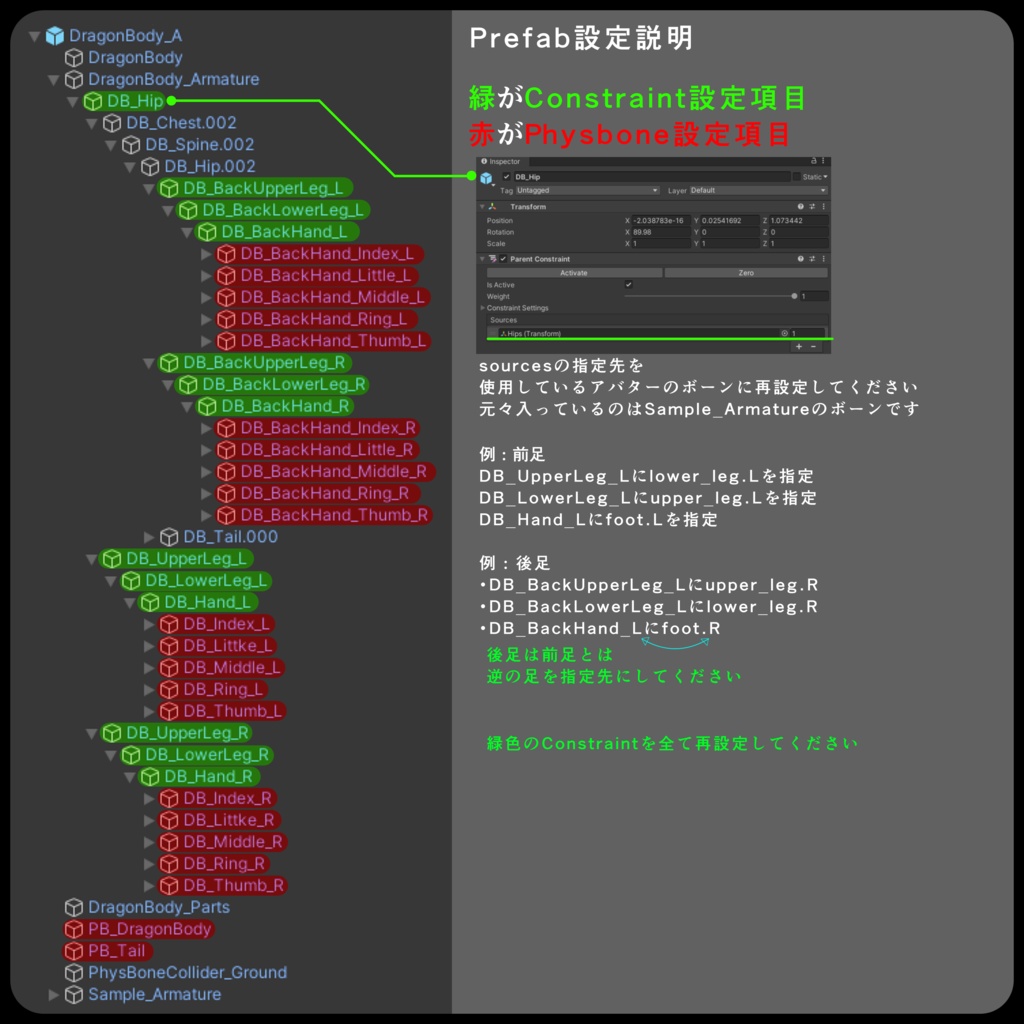1024x1024 pixels.
Task: Toggle the DB_Hip active checkbox in Inspector
Action: 506,176
